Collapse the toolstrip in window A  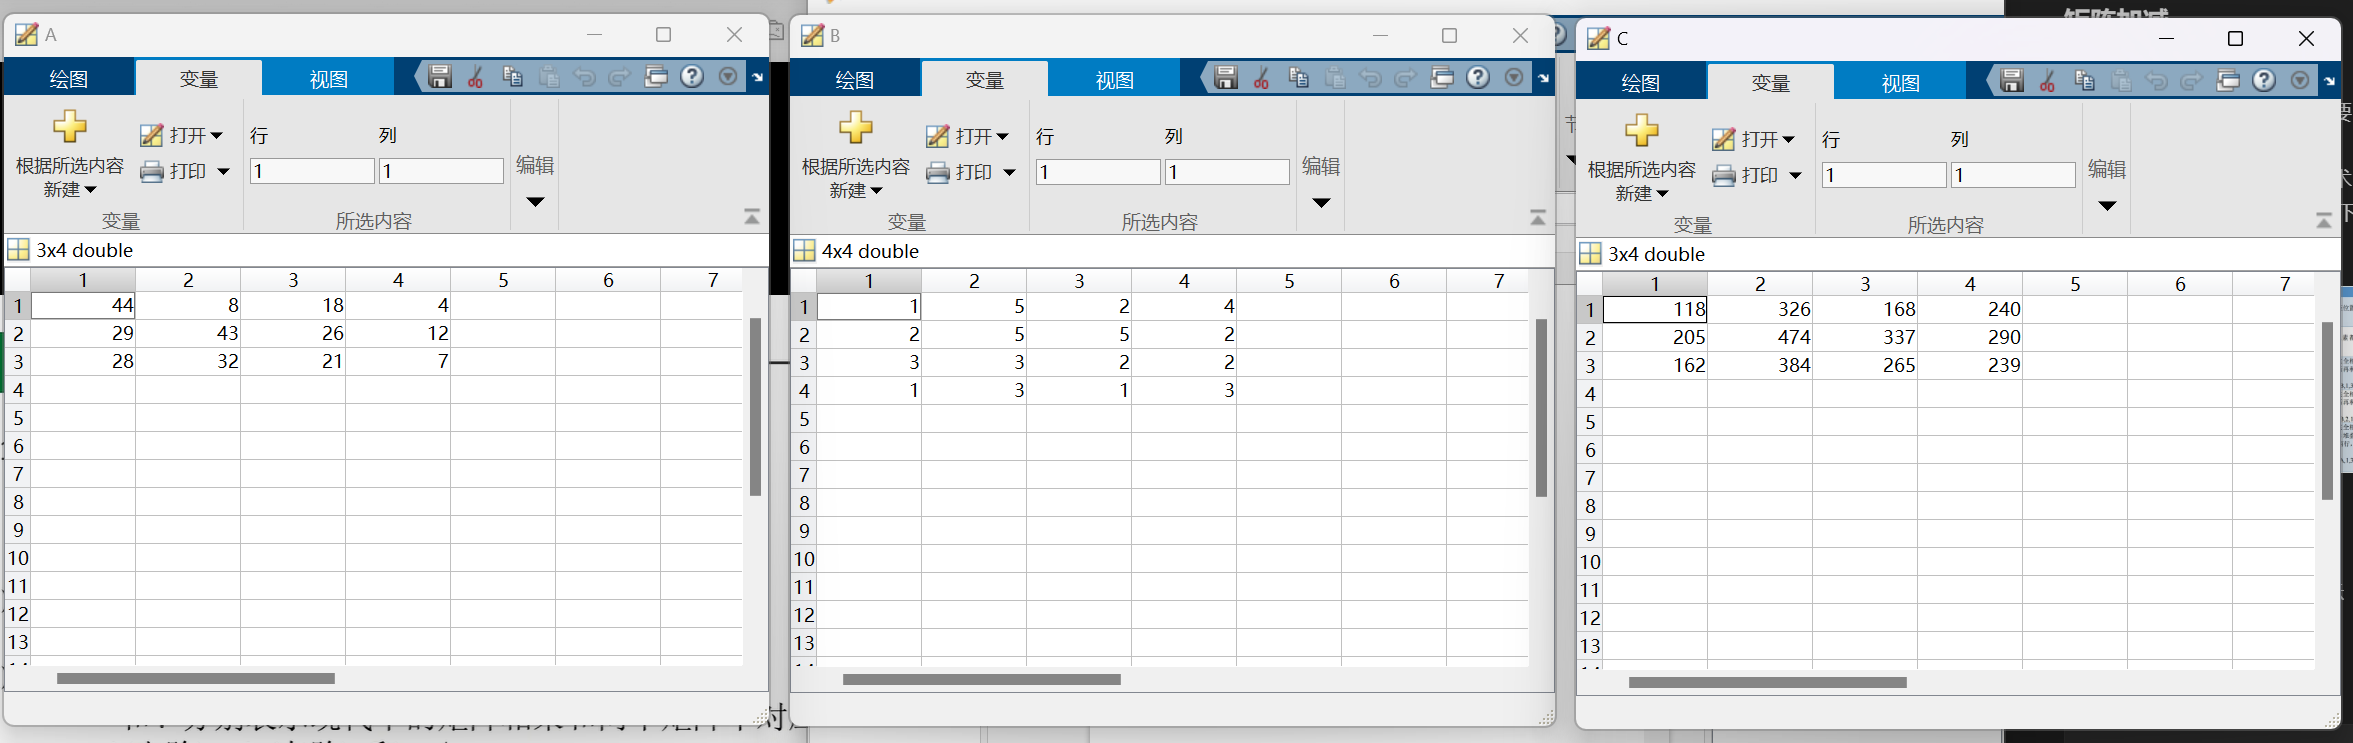pyautogui.click(x=752, y=217)
